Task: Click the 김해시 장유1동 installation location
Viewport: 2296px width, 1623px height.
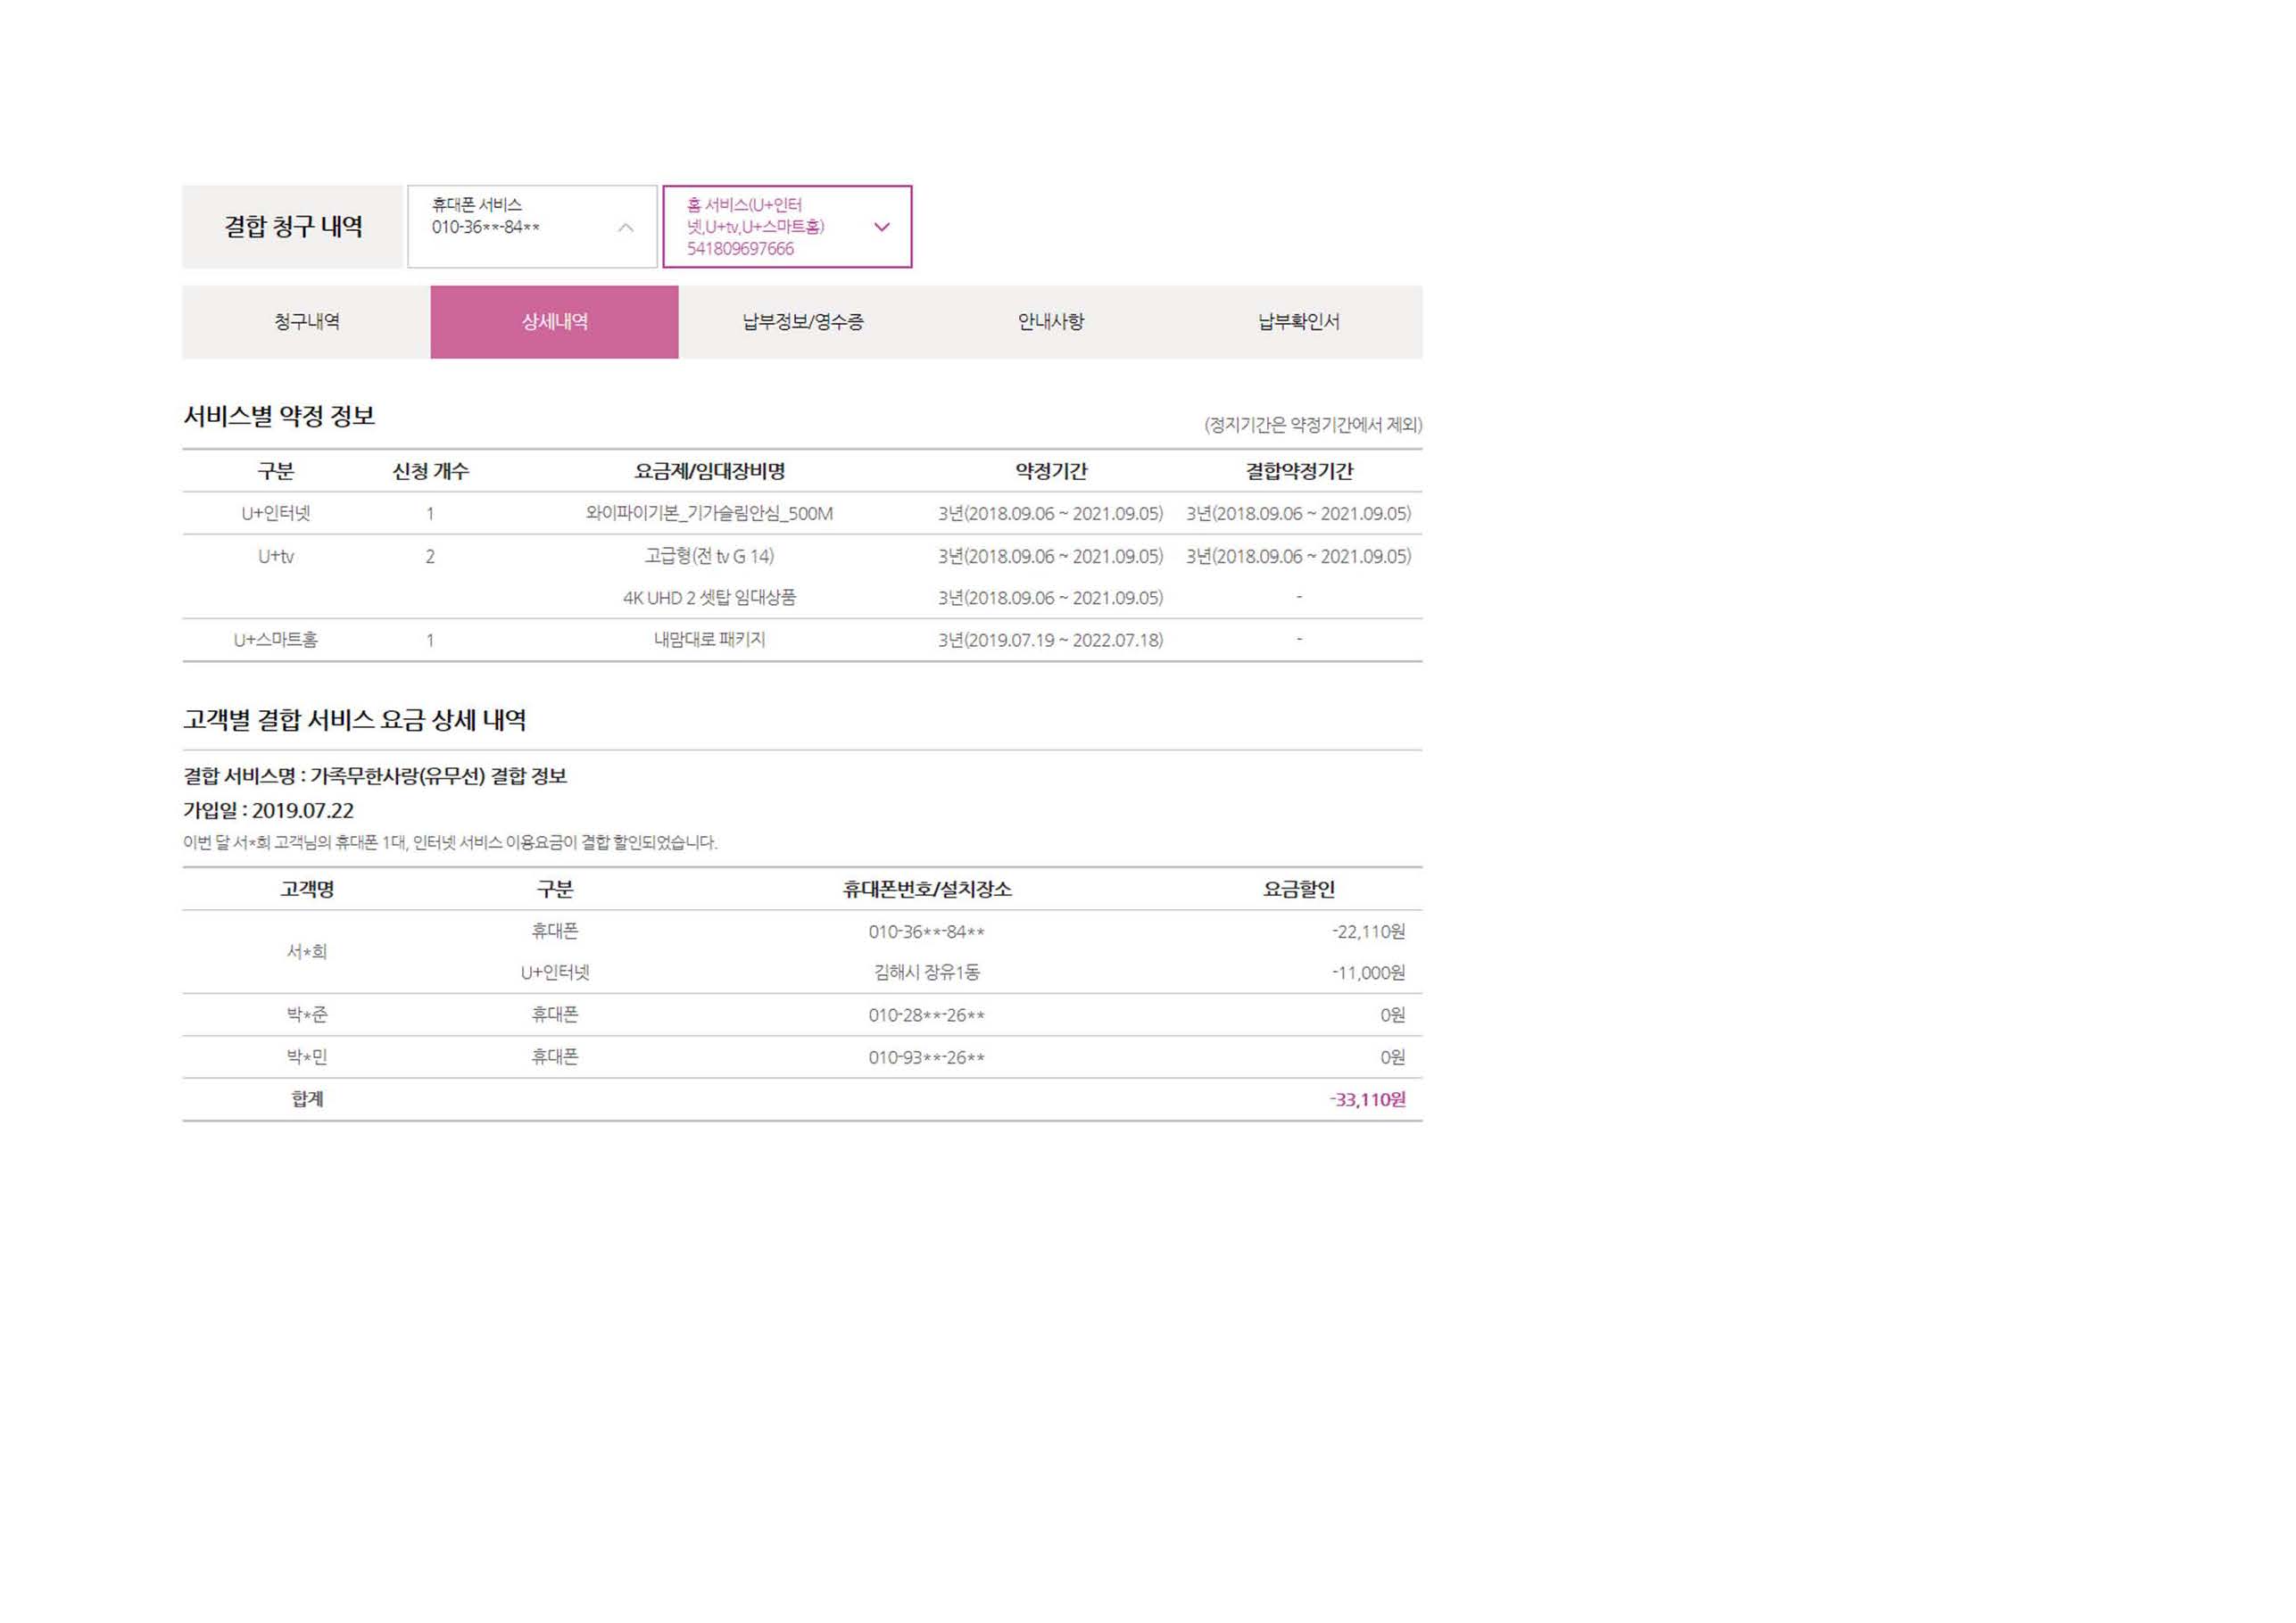Action: pyautogui.click(x=926, y=973)
